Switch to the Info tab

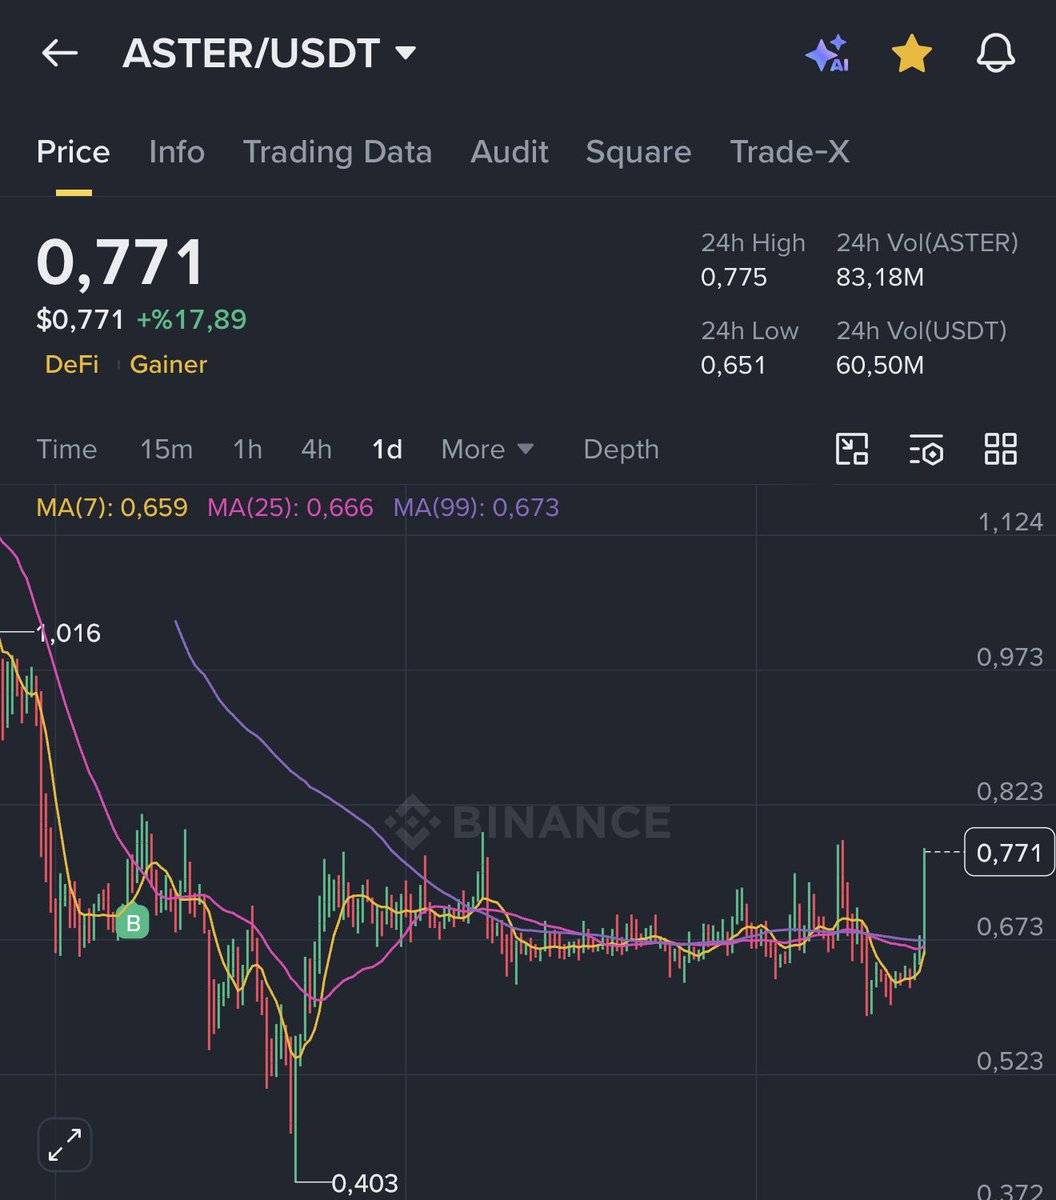click(176, 152)
